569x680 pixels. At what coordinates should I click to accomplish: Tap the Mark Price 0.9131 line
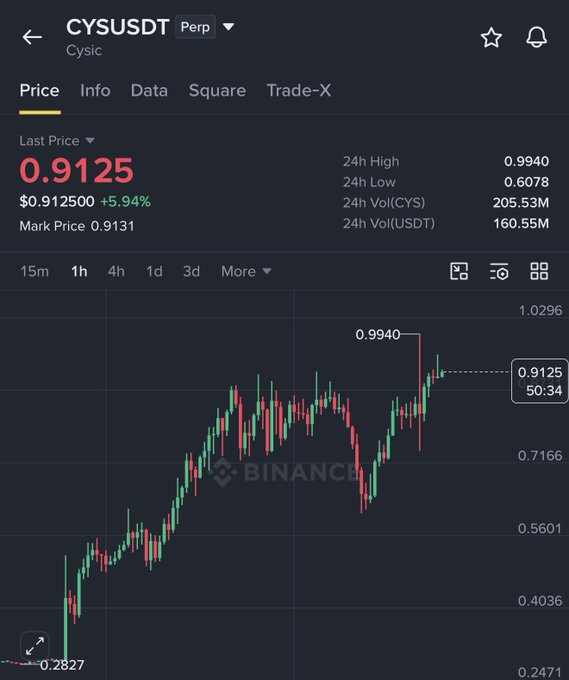pyautogui.click(x=77, y=226)
